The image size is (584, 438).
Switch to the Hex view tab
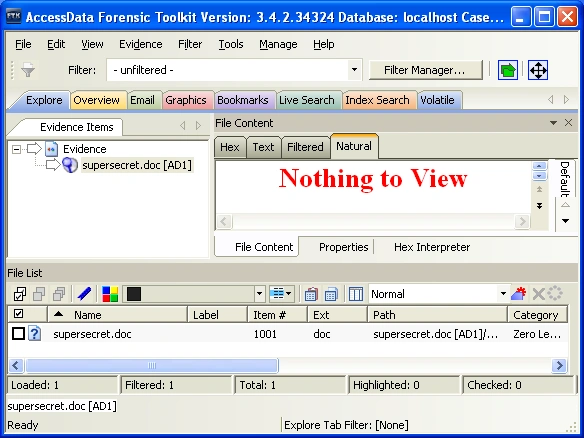click(229, 147)
